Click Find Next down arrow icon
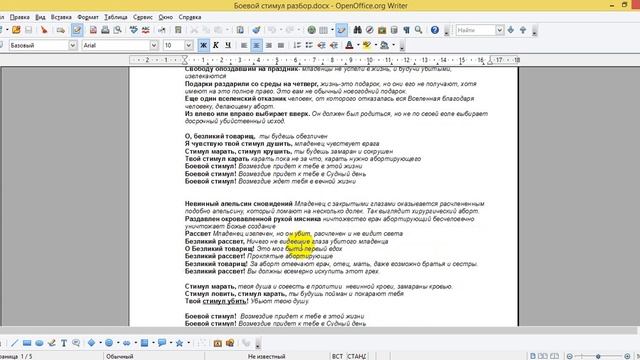Screen dimensions: 640x360 pyautogui.click(x=511, y=30)
